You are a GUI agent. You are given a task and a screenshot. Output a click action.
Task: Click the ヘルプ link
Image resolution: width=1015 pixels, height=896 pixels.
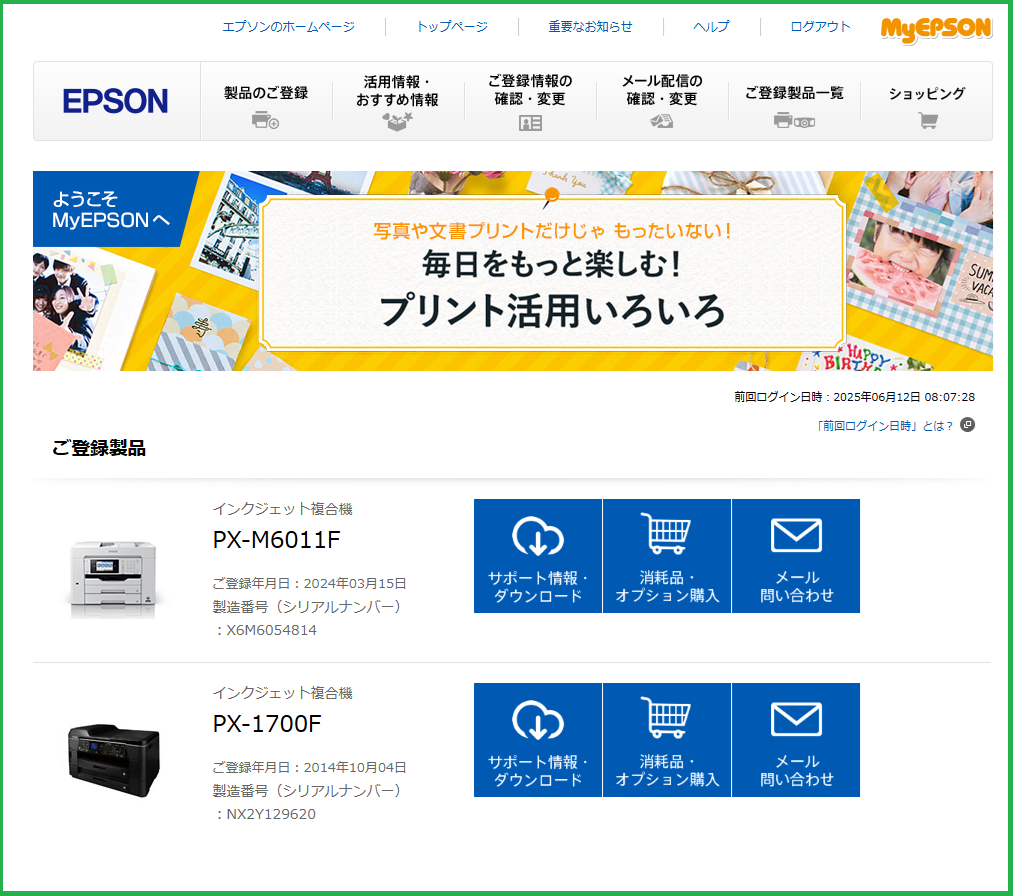coord(711,27)
